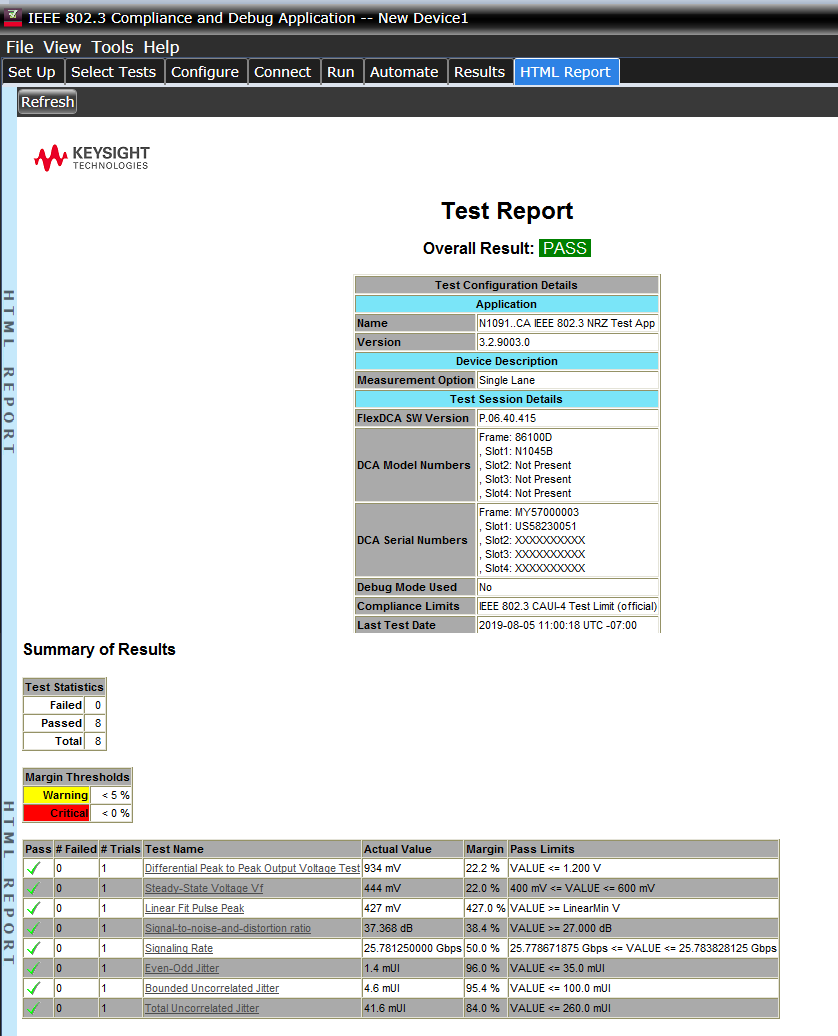This screenshot has width=838, height=1036.
Task: Open the Differential Peak to Peak Output Voltage Test link
Action: coord(251,868)
